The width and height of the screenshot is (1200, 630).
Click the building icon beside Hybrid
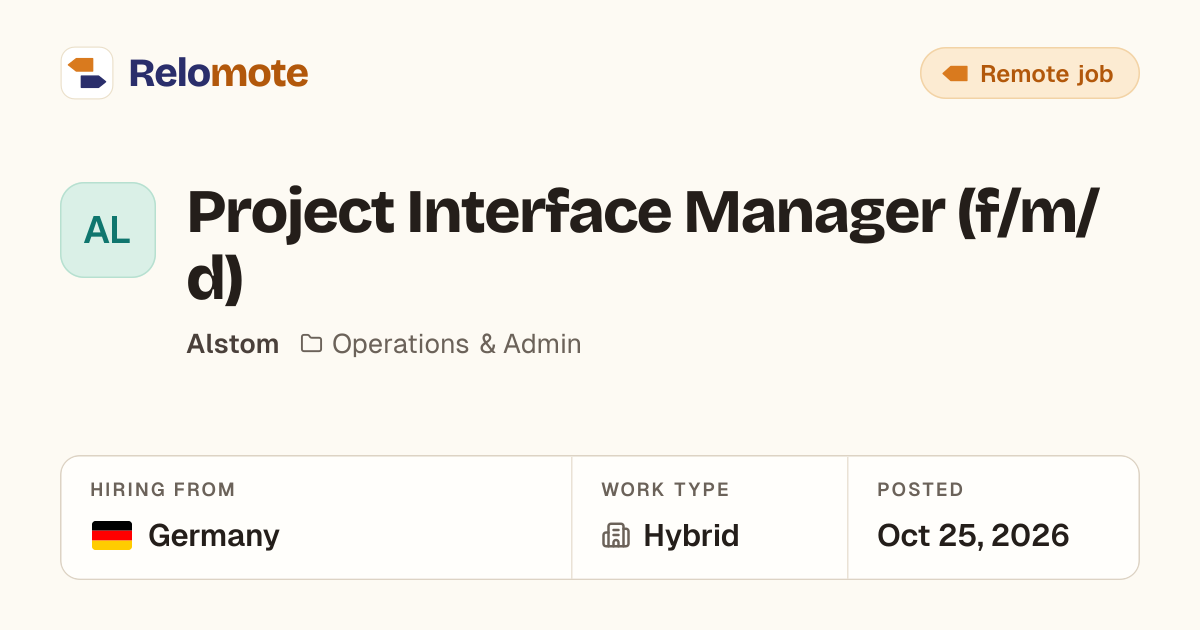[616, 536]
